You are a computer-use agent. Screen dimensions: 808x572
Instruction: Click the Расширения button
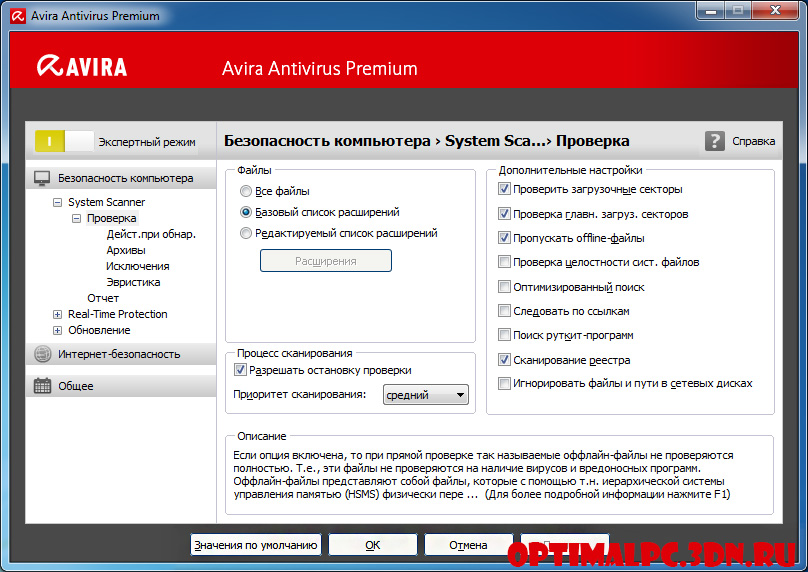tap(326, 261)
